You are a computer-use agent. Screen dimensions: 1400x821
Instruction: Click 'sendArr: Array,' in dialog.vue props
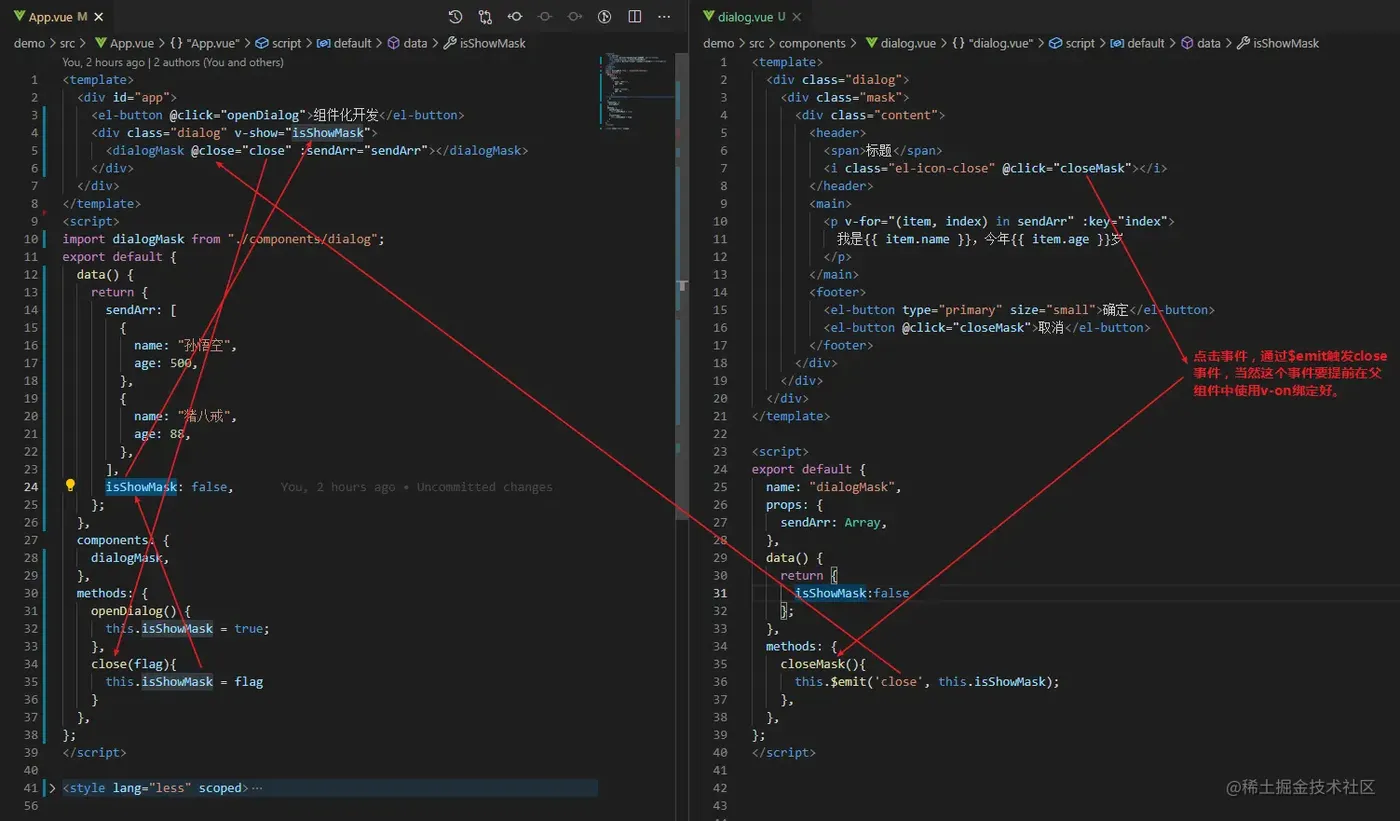pyautogui.click(x=834, y=522)
